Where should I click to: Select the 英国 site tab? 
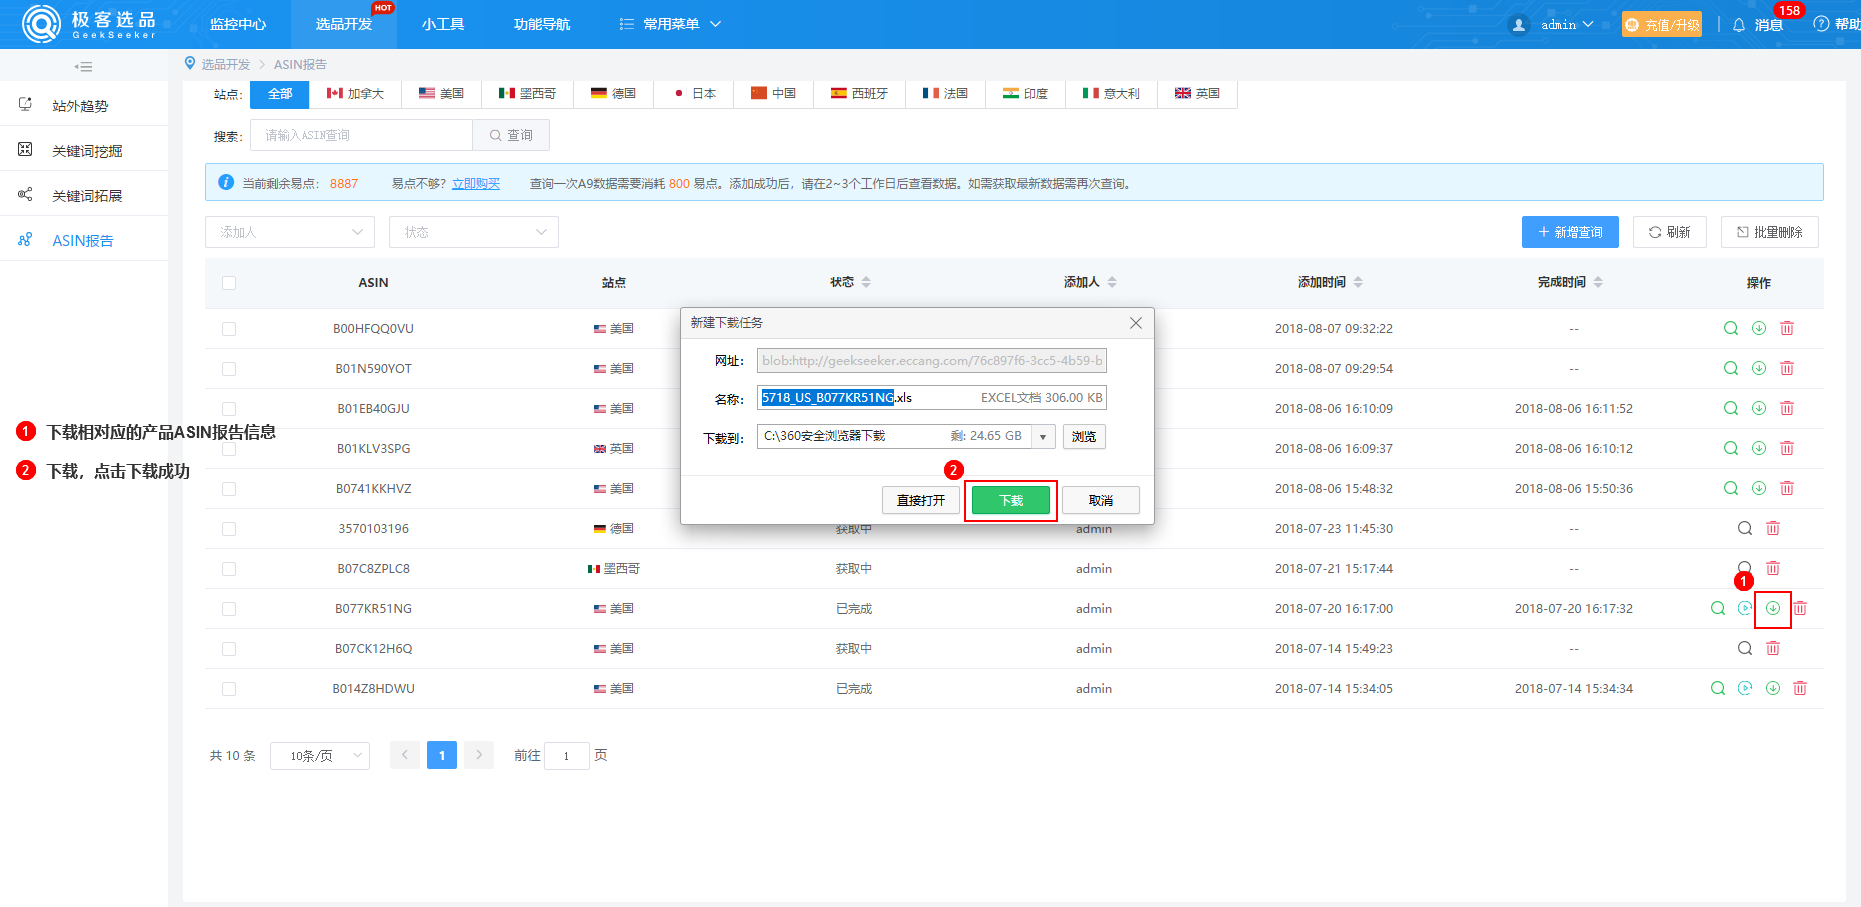[1197, 94]
